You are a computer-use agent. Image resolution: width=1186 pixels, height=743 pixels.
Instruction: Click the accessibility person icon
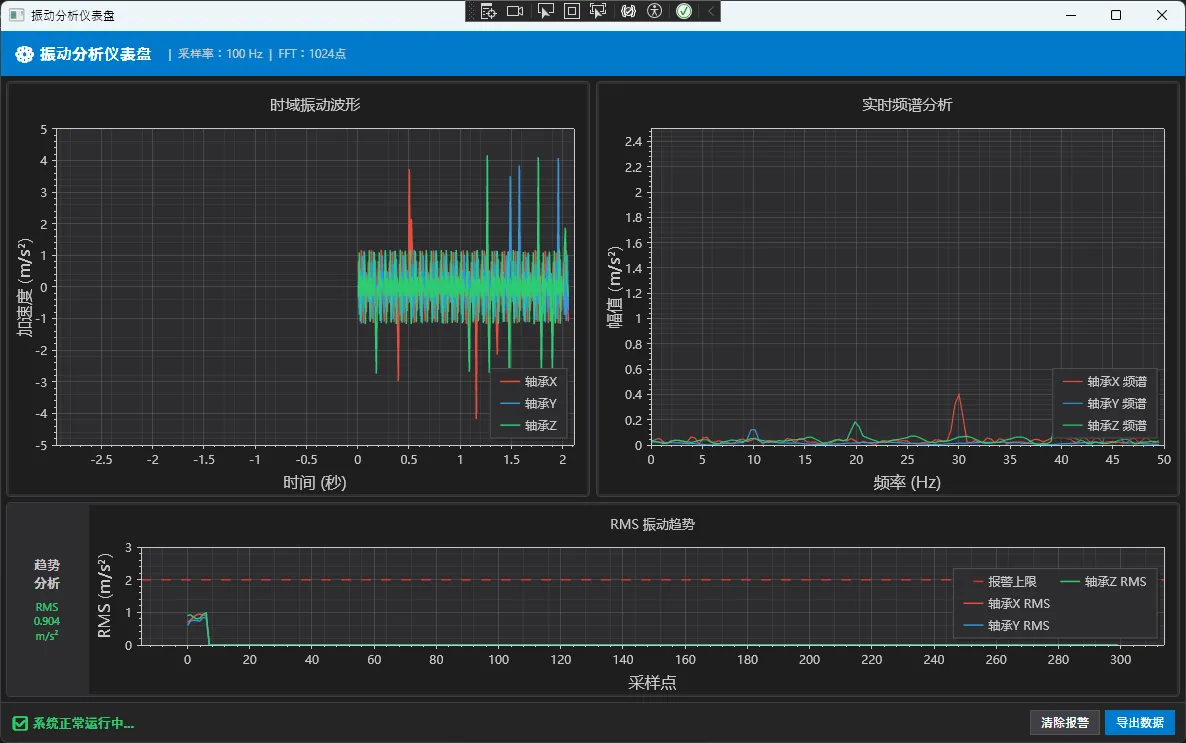(x=655, y=11)
